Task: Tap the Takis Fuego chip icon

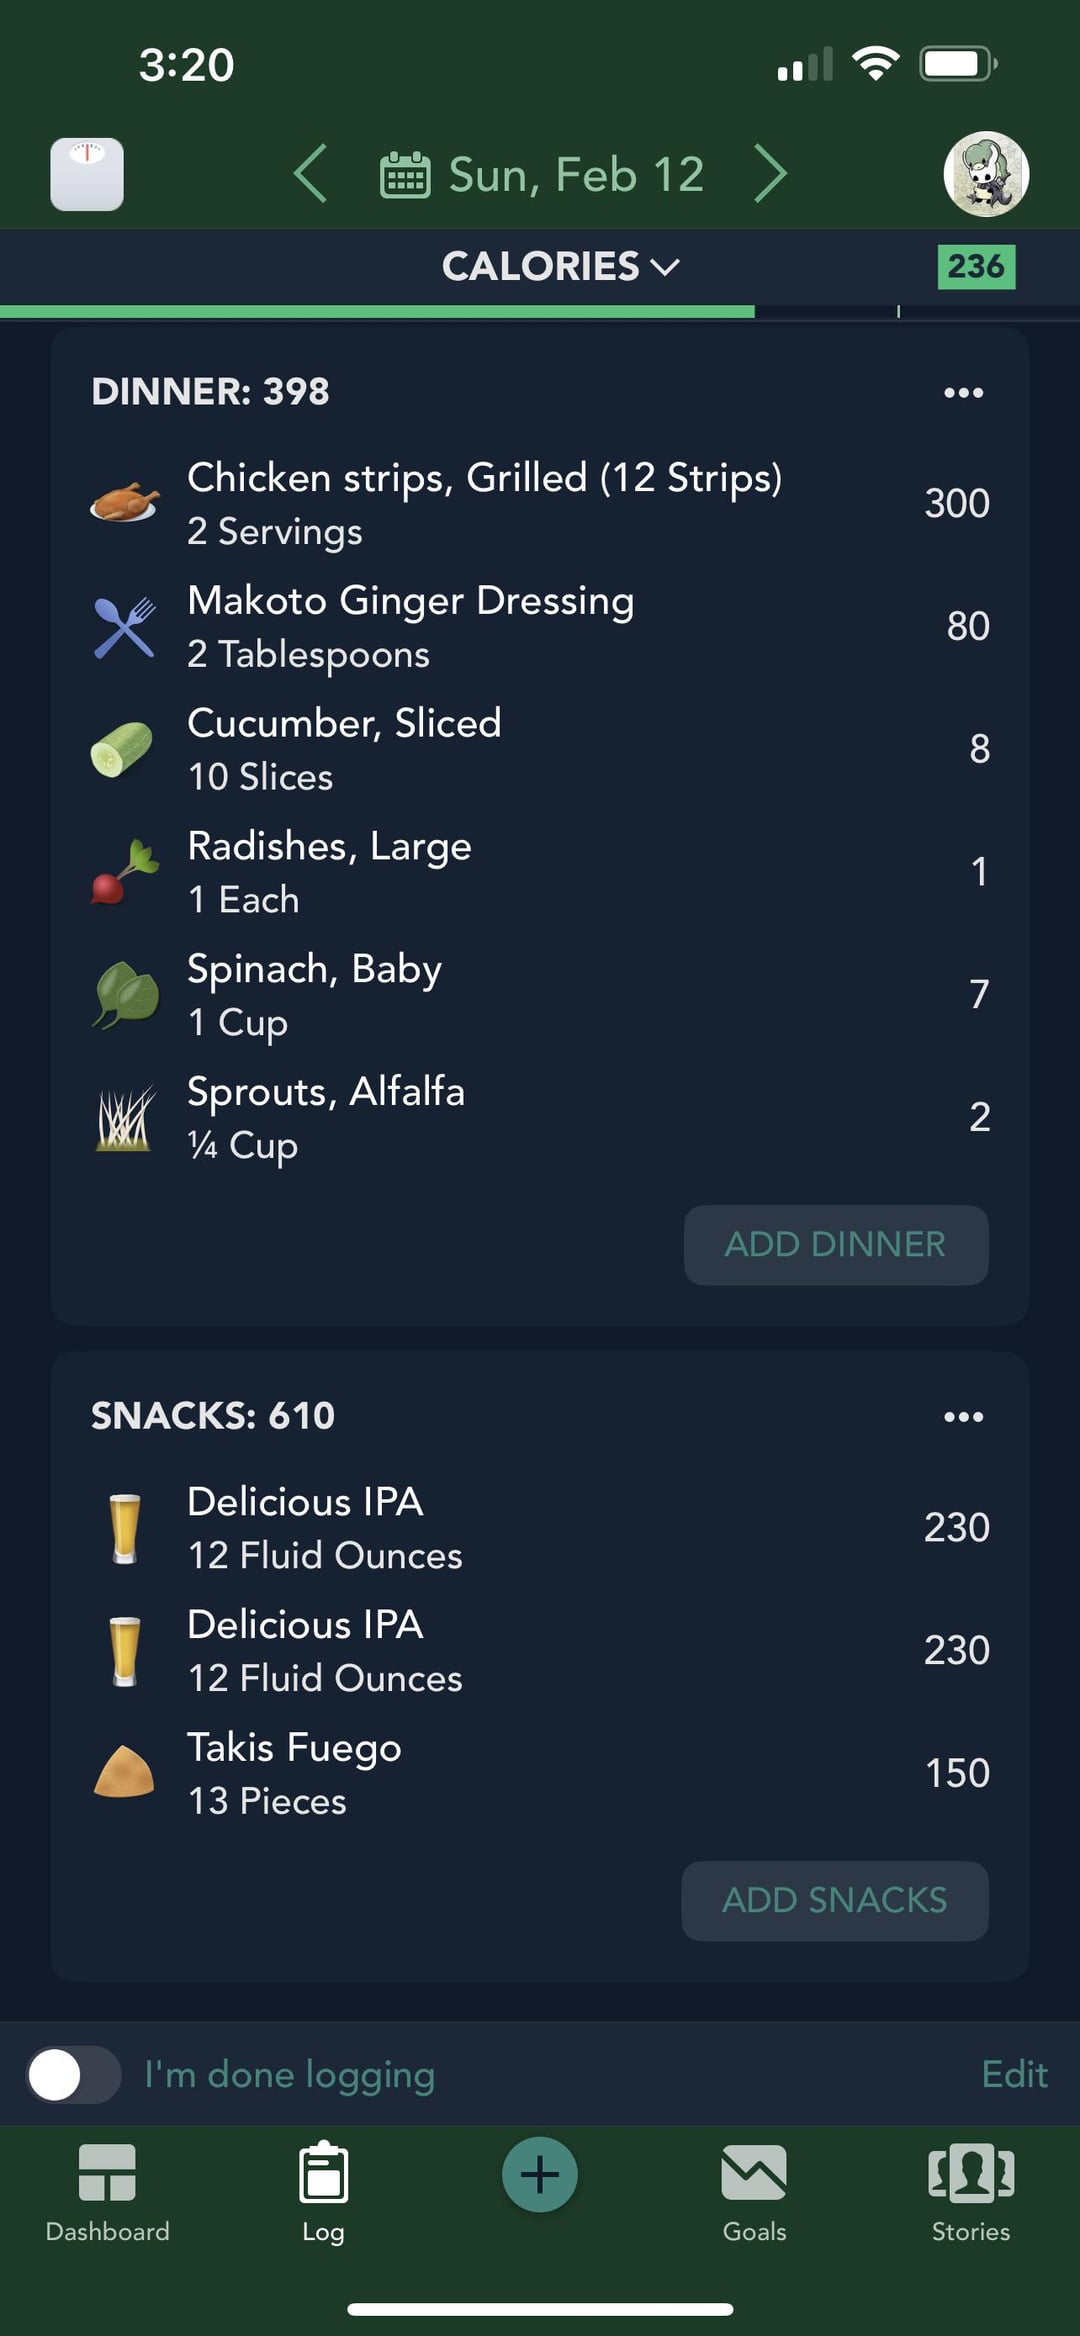Action: point(124,1772)
